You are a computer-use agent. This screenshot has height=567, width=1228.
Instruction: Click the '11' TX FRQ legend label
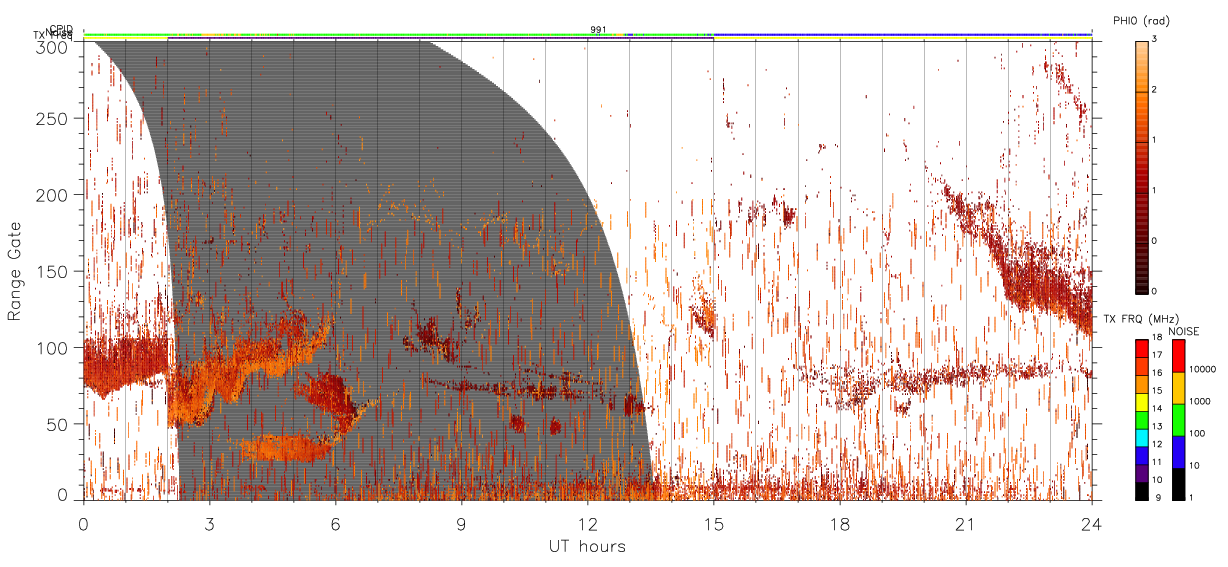pyautogui.click(x=1157, y=463)
